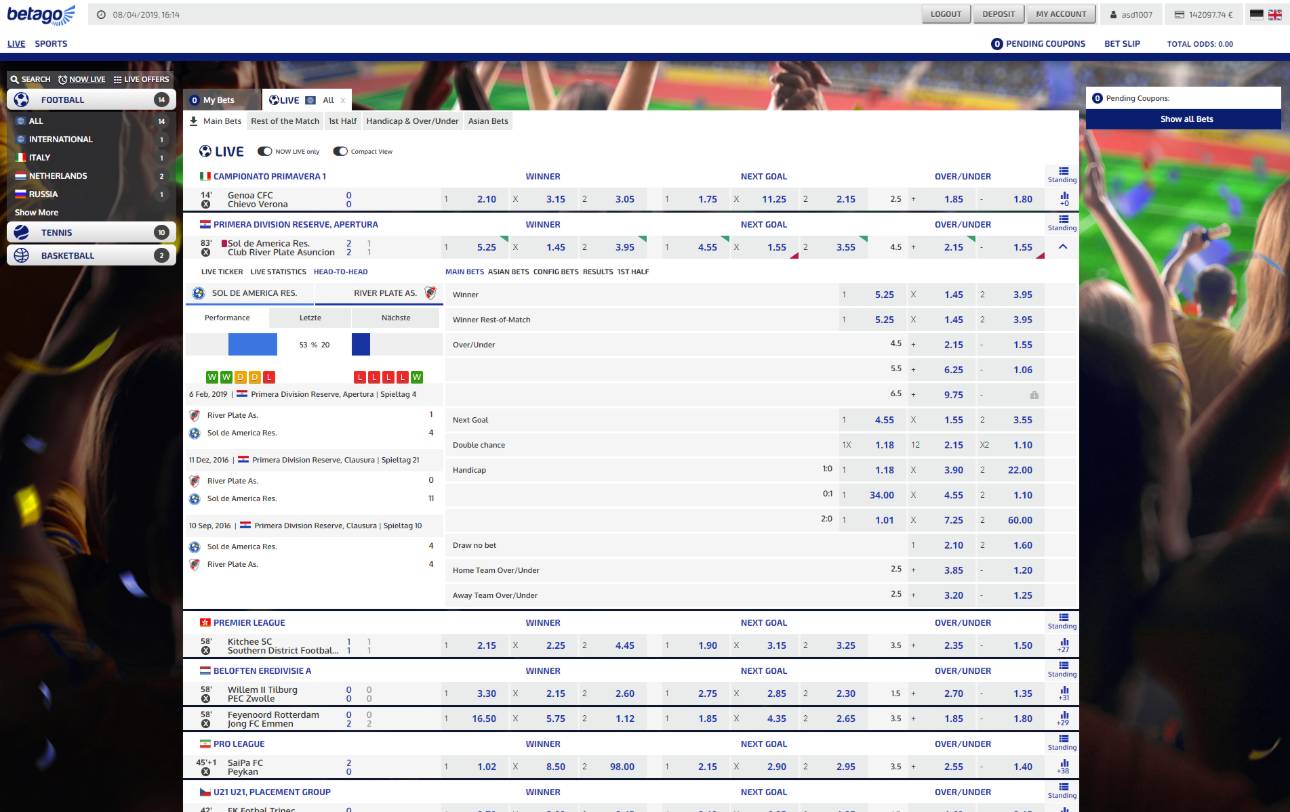Collapse the Sol de America match details
Screen dimensions: 1290x812
1063,247
